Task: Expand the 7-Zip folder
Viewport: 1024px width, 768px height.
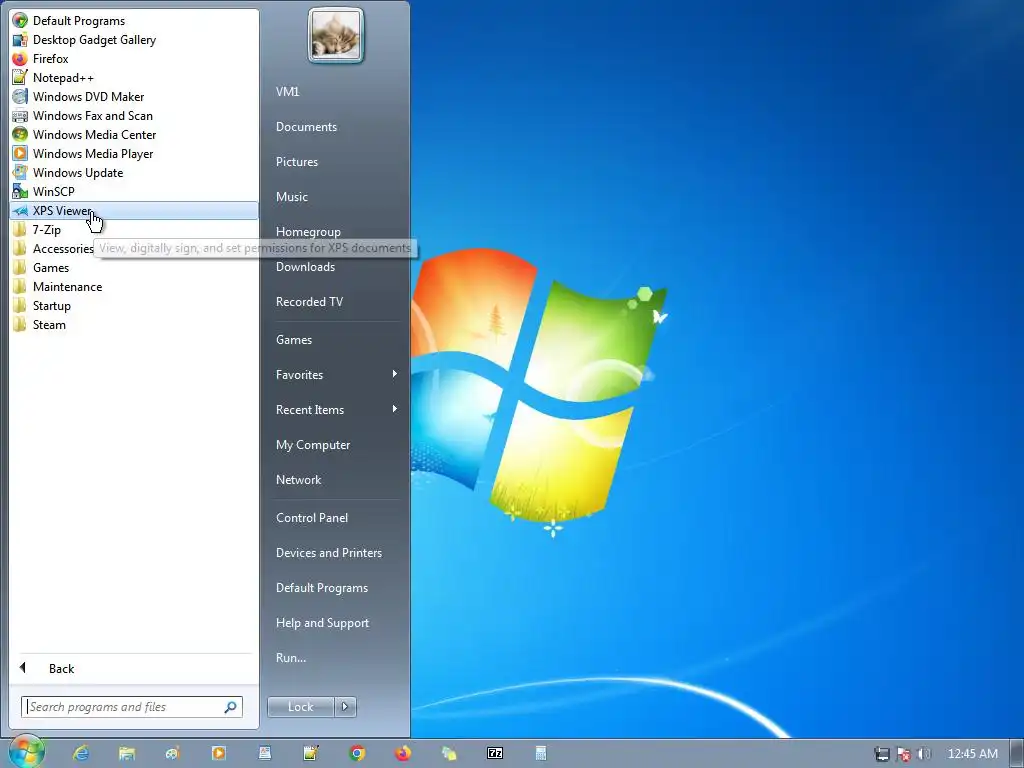Action: pos(134,229)
